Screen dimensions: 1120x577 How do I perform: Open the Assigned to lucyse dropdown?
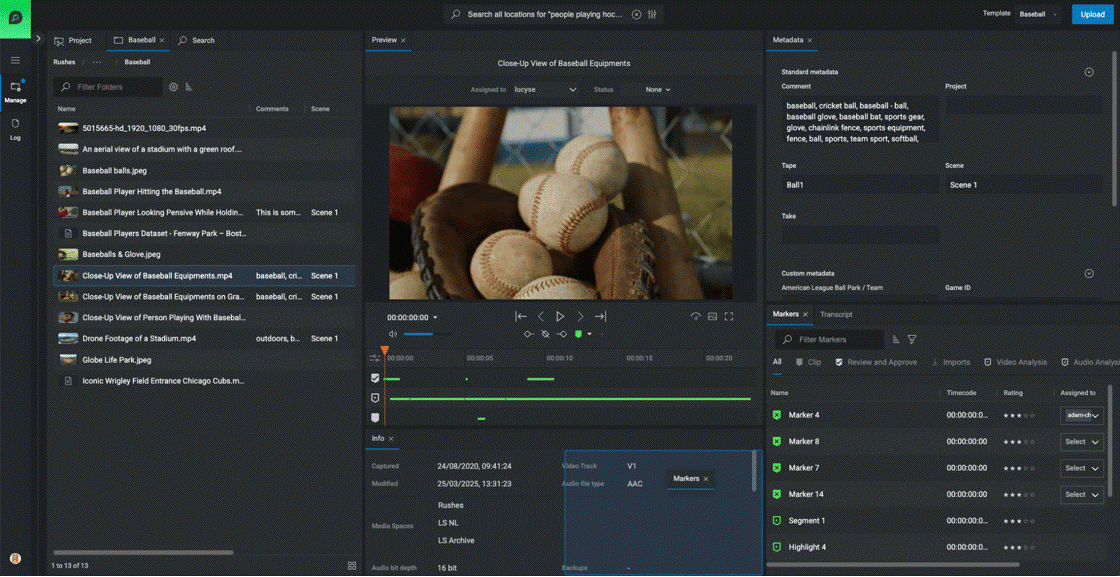point(545,90)
